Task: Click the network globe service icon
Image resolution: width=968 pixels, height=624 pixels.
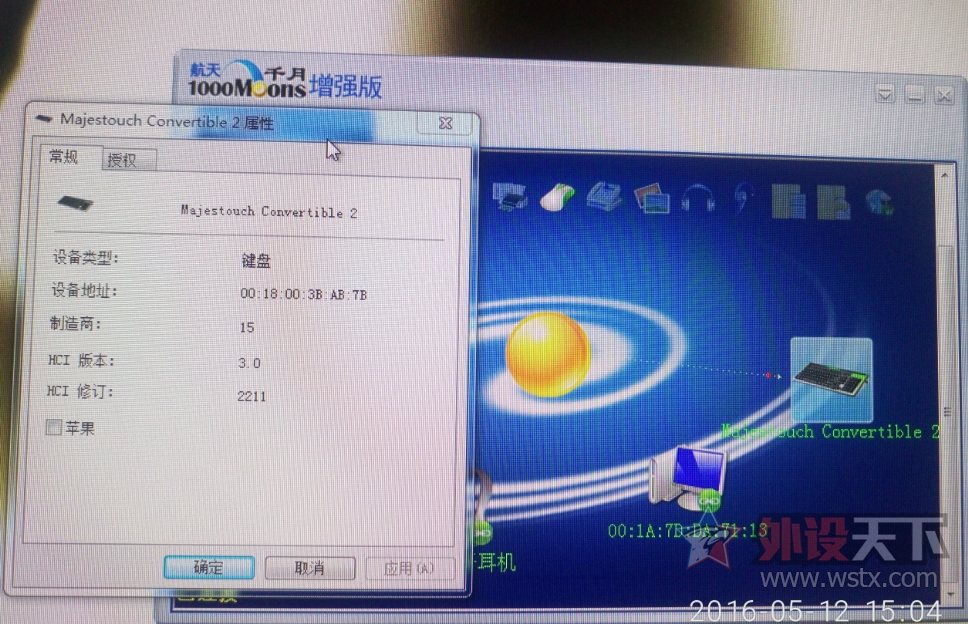Action: pyautogui.click(x=880, y=201)
